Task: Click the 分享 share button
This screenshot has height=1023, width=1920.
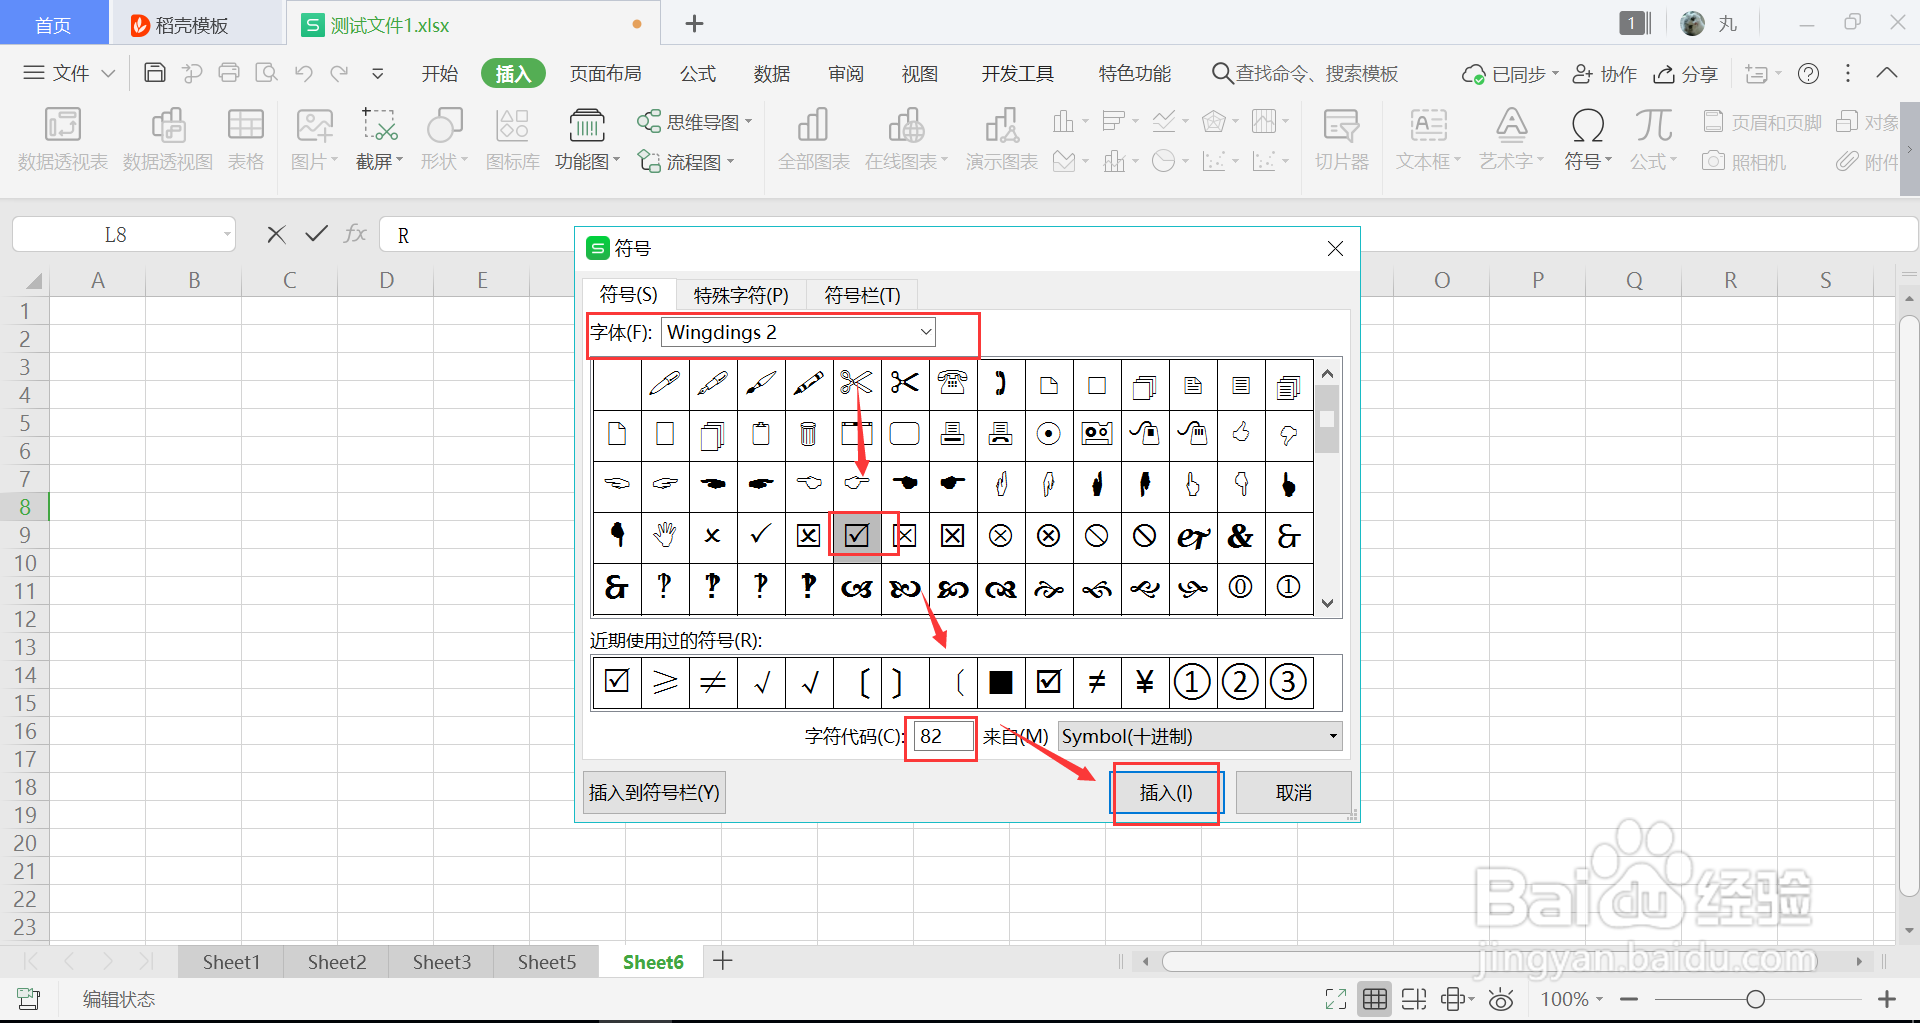Action: point(1686,73)
